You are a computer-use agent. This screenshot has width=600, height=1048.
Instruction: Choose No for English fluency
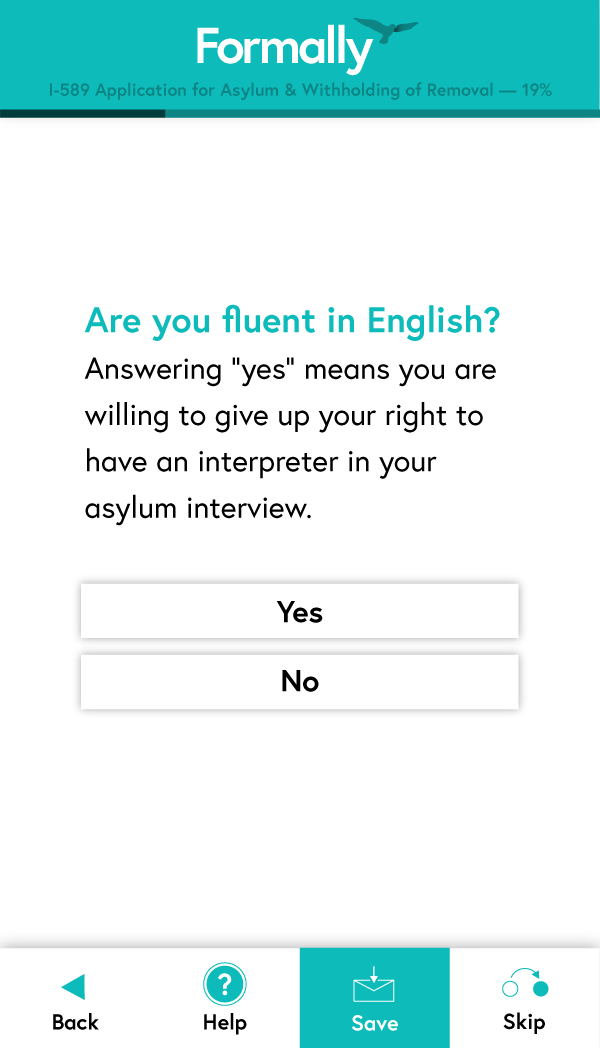299,681
